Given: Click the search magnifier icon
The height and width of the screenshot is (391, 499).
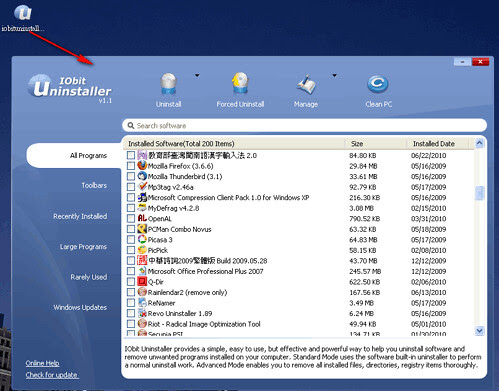Looking at the screenshot, I should pyautogui.click(x=131, y=126).
